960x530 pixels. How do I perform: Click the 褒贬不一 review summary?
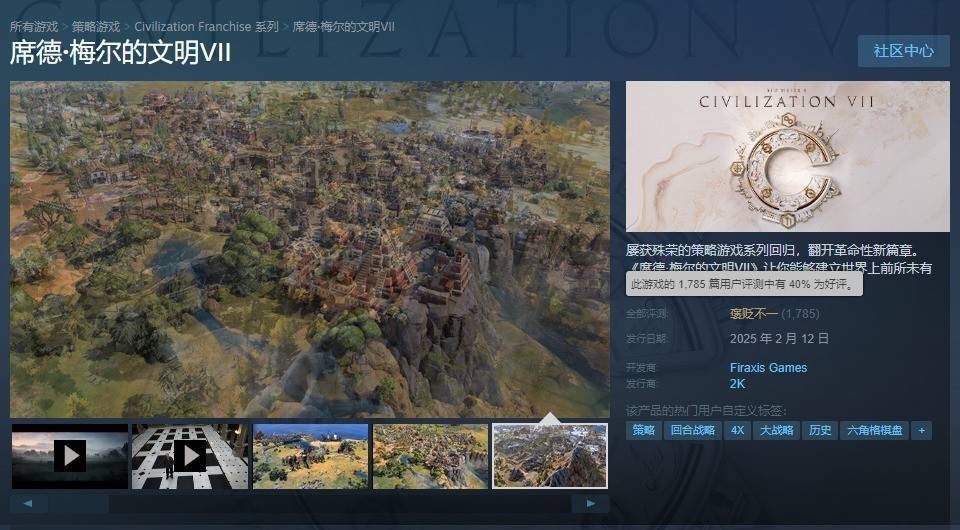coord(754,314)
